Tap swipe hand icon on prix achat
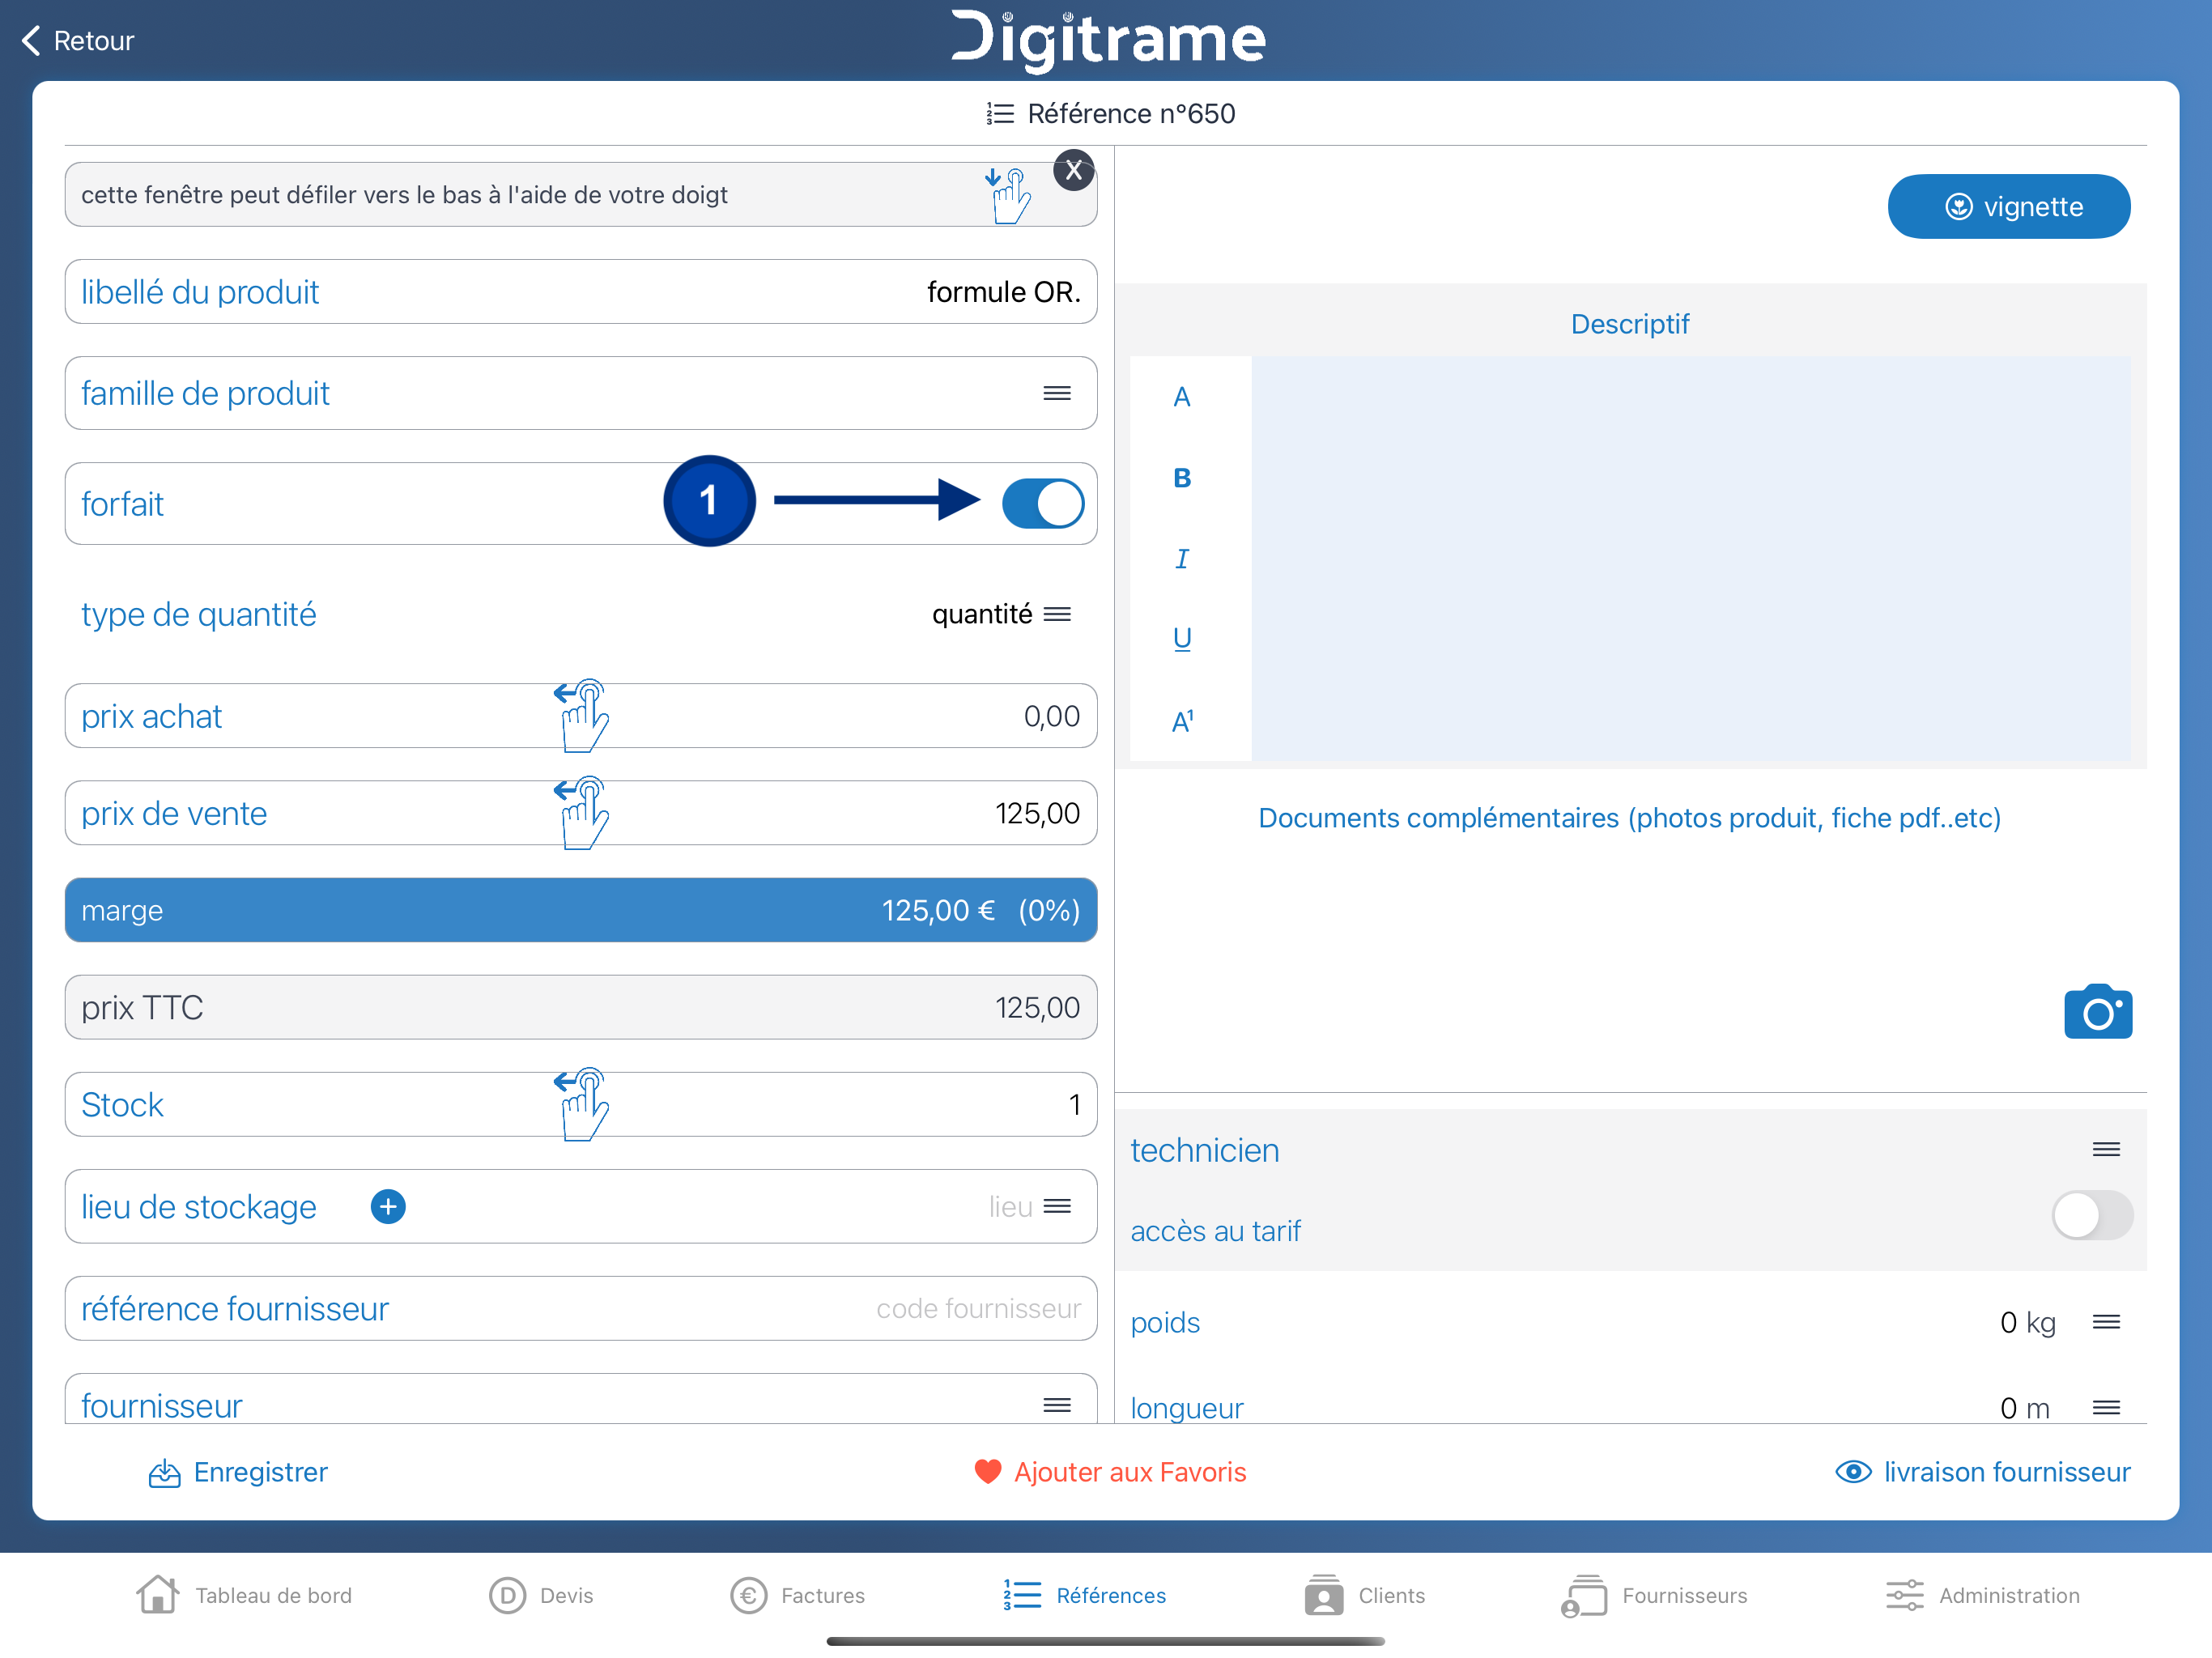Viewport: 2212px width, 1658px height. (582, 716)
